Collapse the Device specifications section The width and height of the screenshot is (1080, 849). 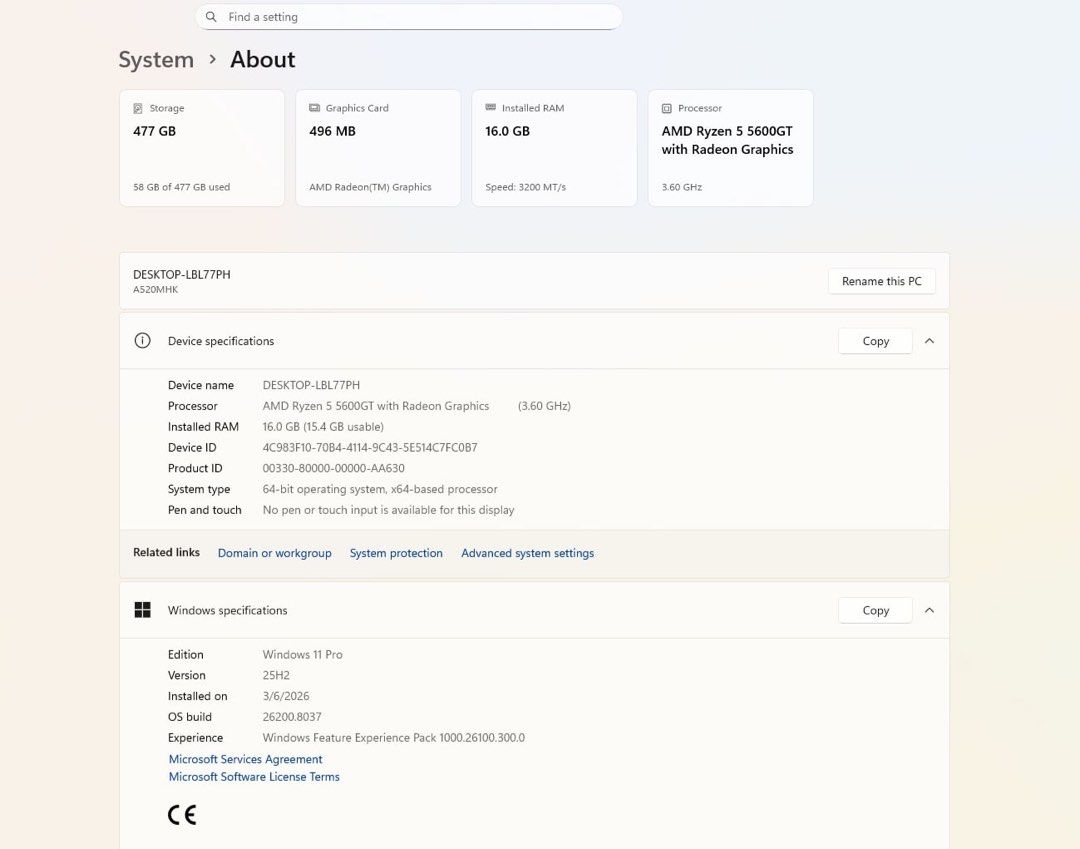tap(929, 341)
